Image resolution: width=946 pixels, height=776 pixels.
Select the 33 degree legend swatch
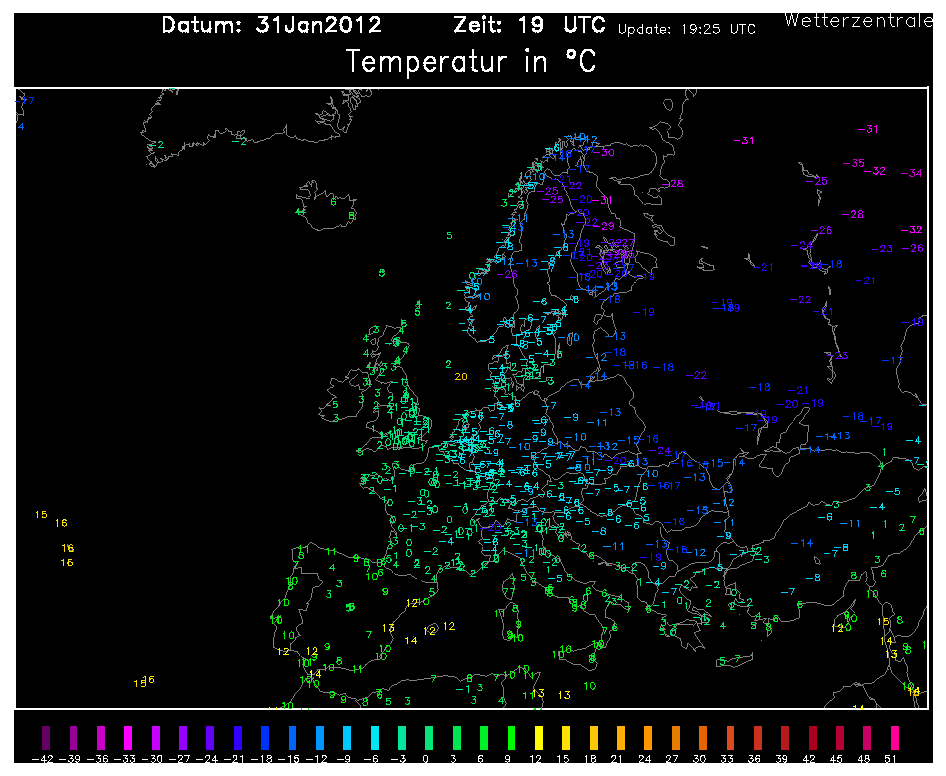pos(731,737)
